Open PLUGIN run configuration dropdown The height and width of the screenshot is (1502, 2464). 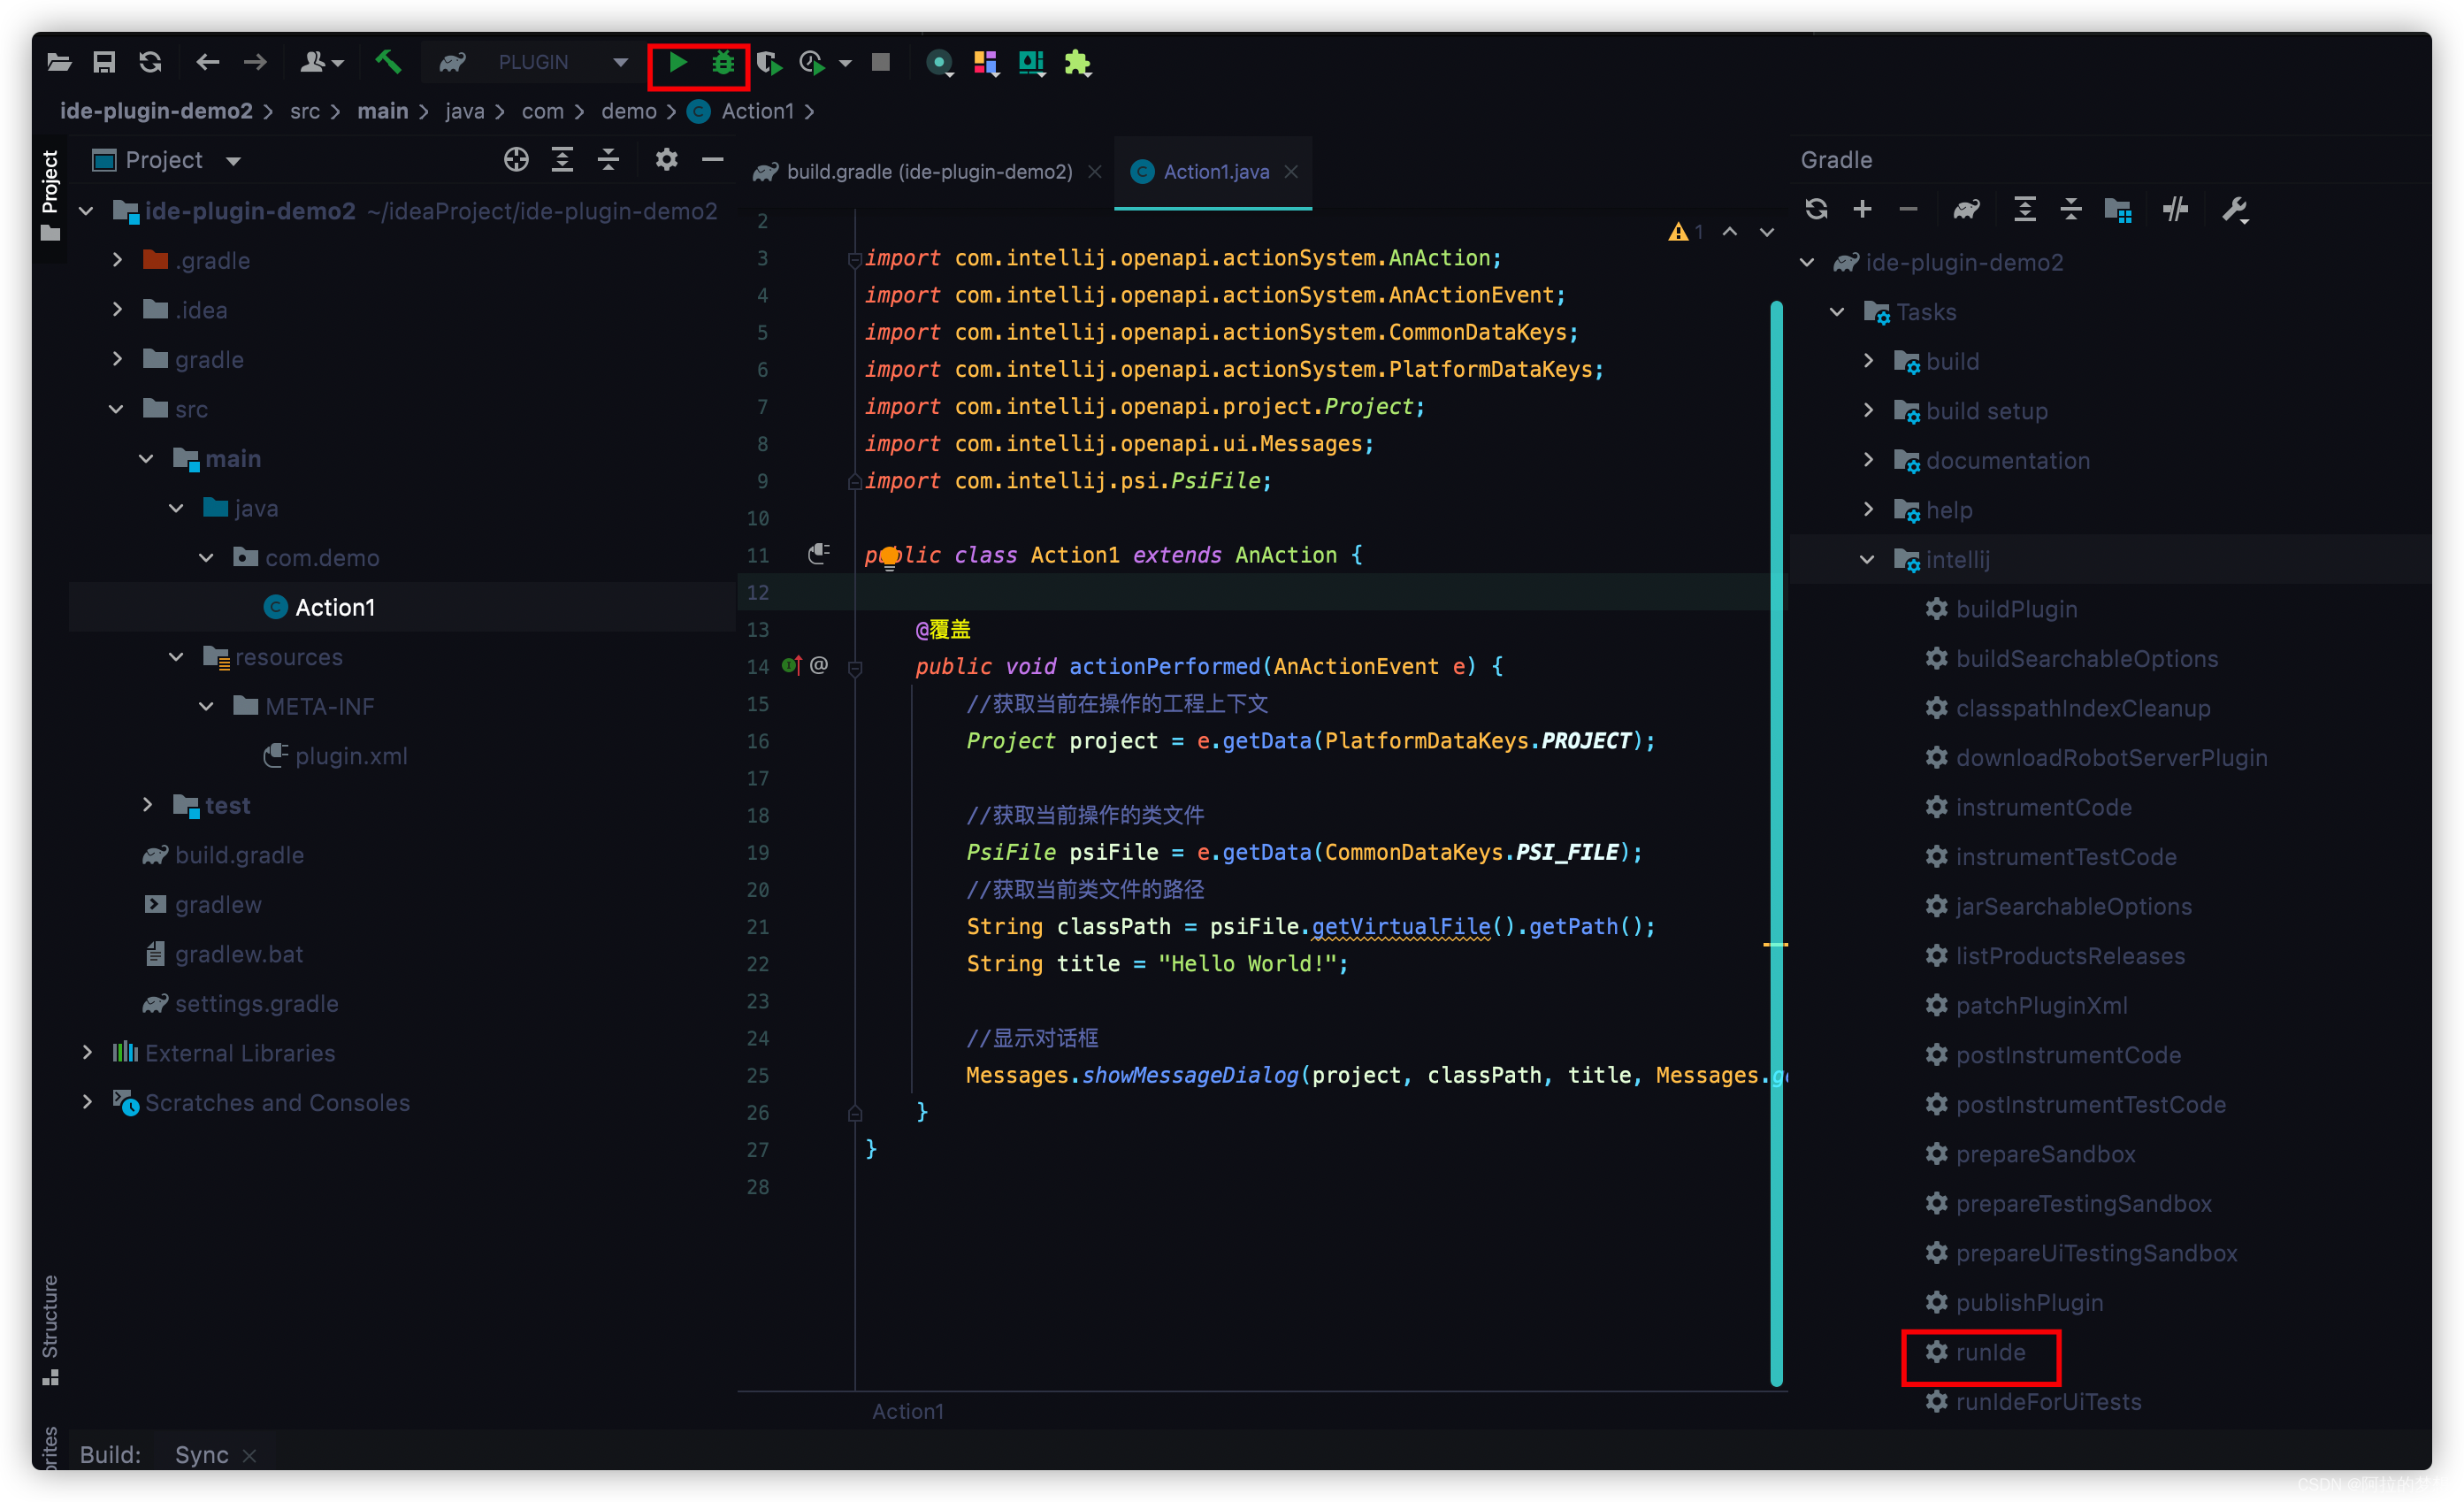tap(620, 62)
